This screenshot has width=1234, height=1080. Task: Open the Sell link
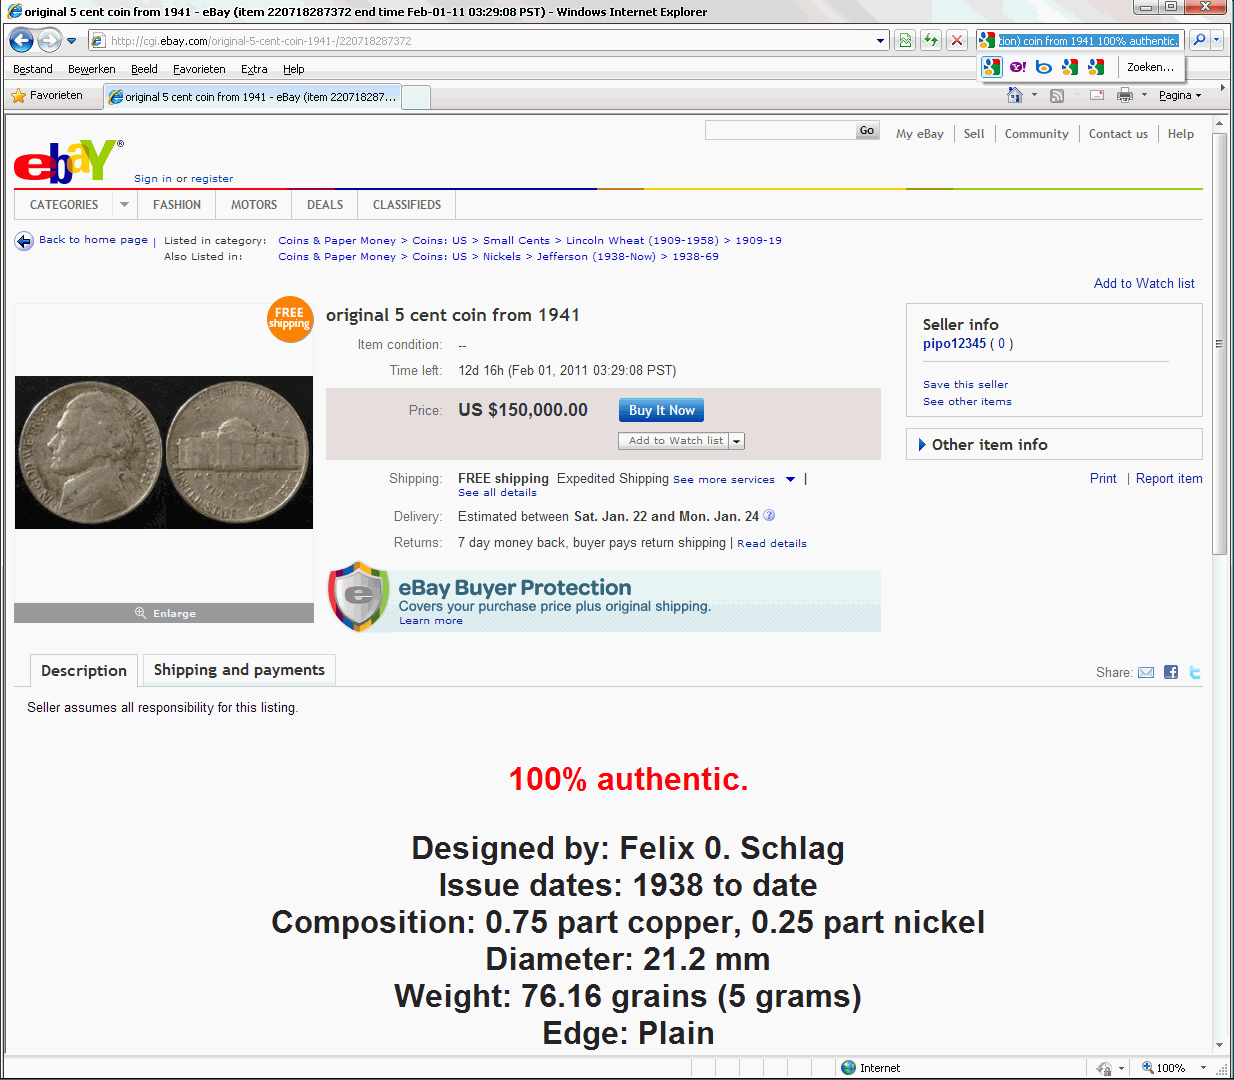(974, 134)
